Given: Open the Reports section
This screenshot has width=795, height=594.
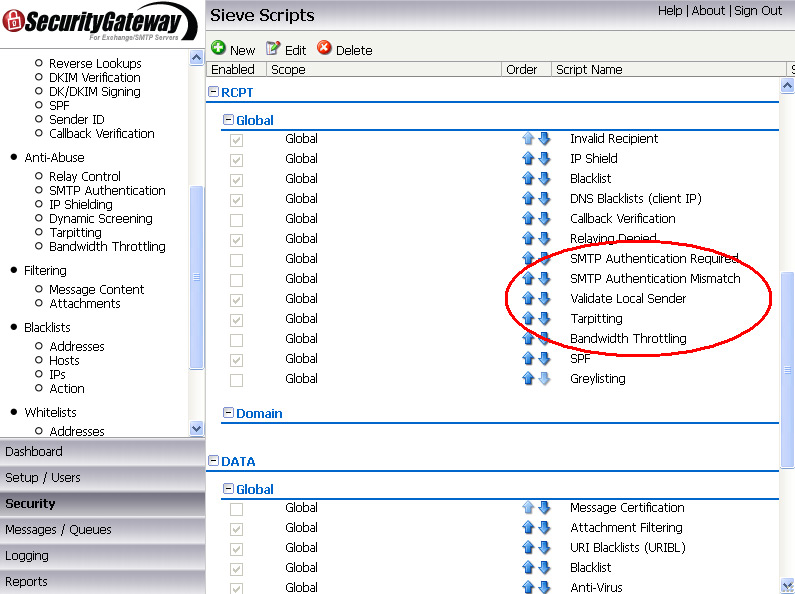Looking at the screenshot, I should tap(102, 582).
